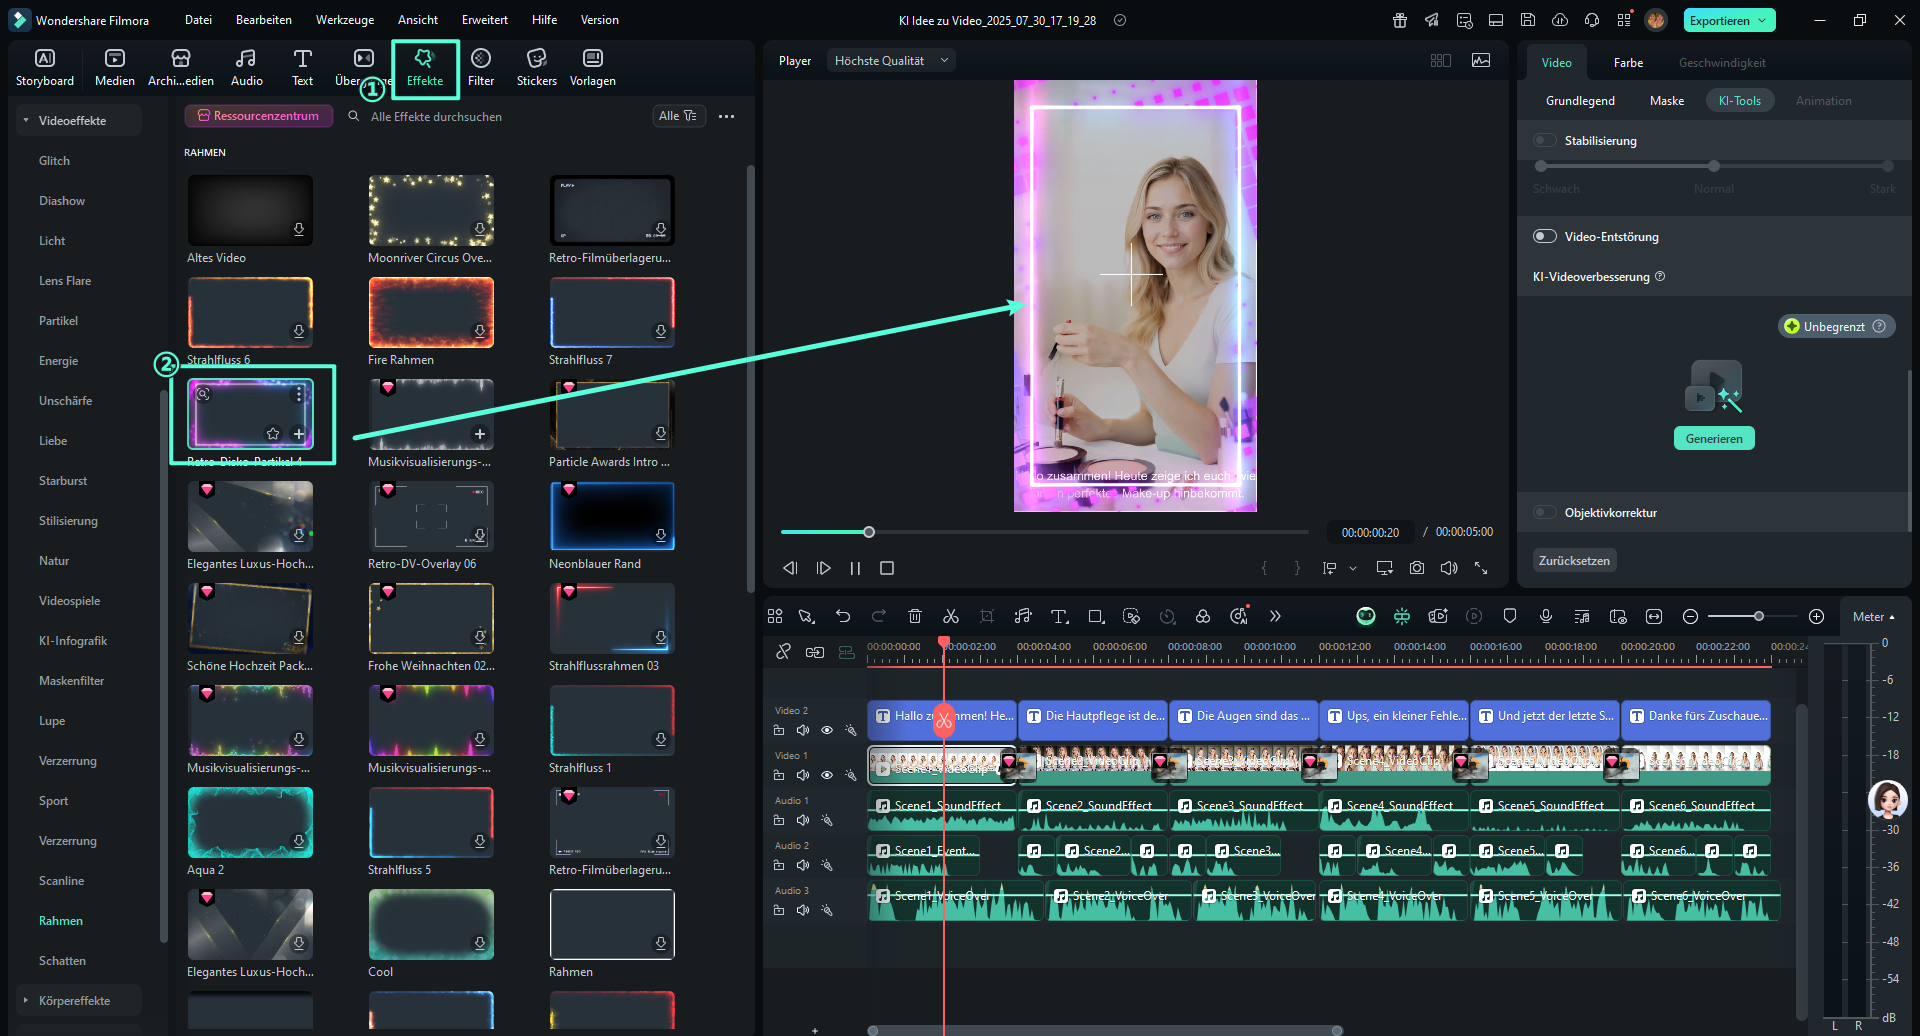Pause the preview playback
Viewport: 1920px width, 1036px height.
click(x=855, y=568)
